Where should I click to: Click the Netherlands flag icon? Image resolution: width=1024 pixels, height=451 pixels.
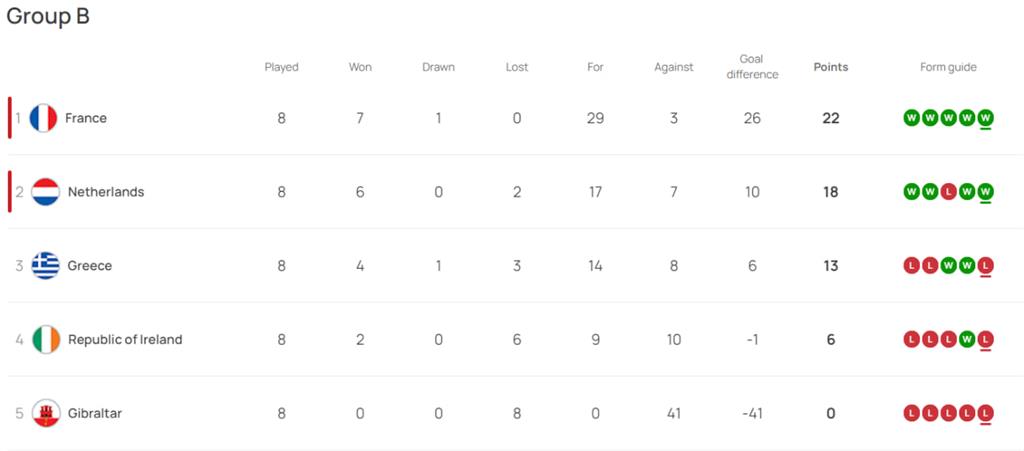[46, 192]
